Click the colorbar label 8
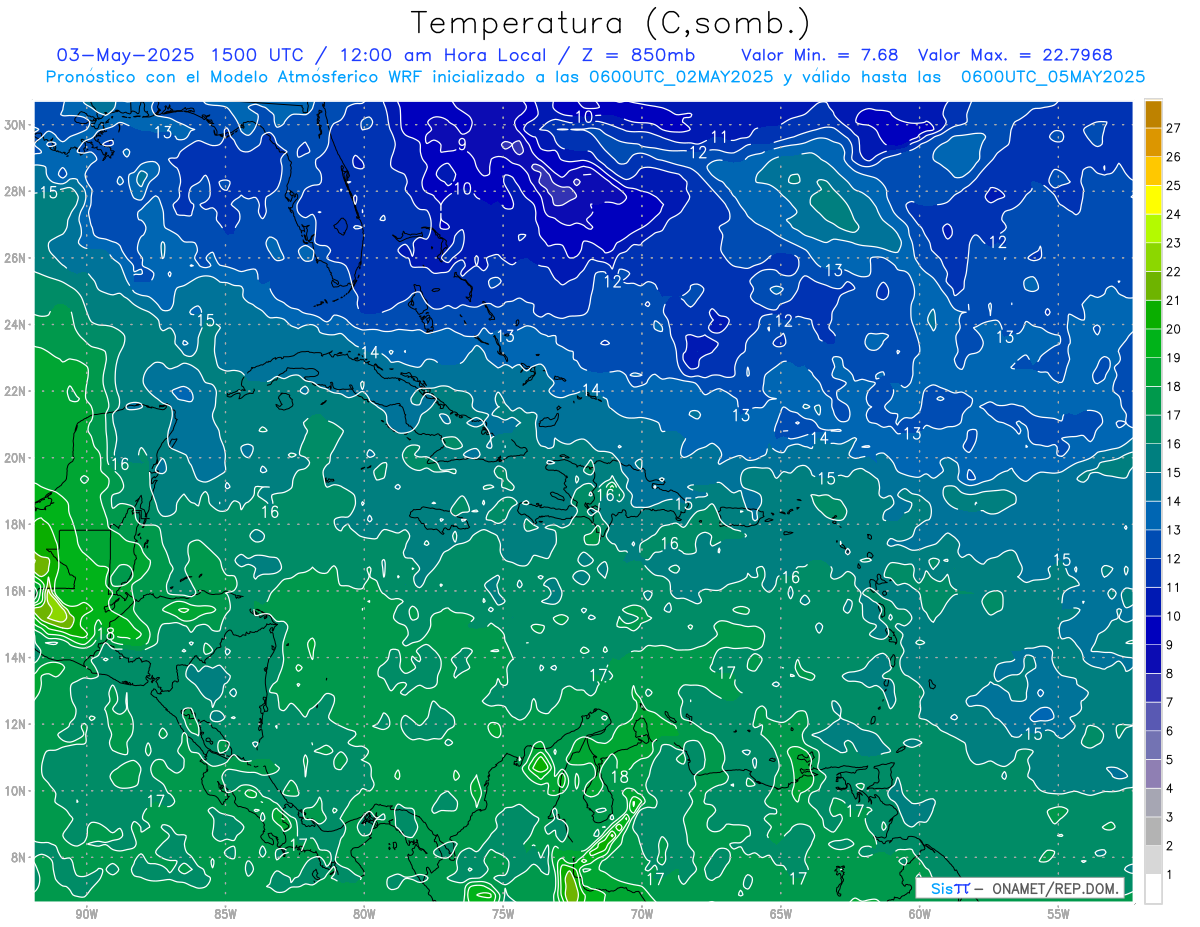 click(1170, 673)
